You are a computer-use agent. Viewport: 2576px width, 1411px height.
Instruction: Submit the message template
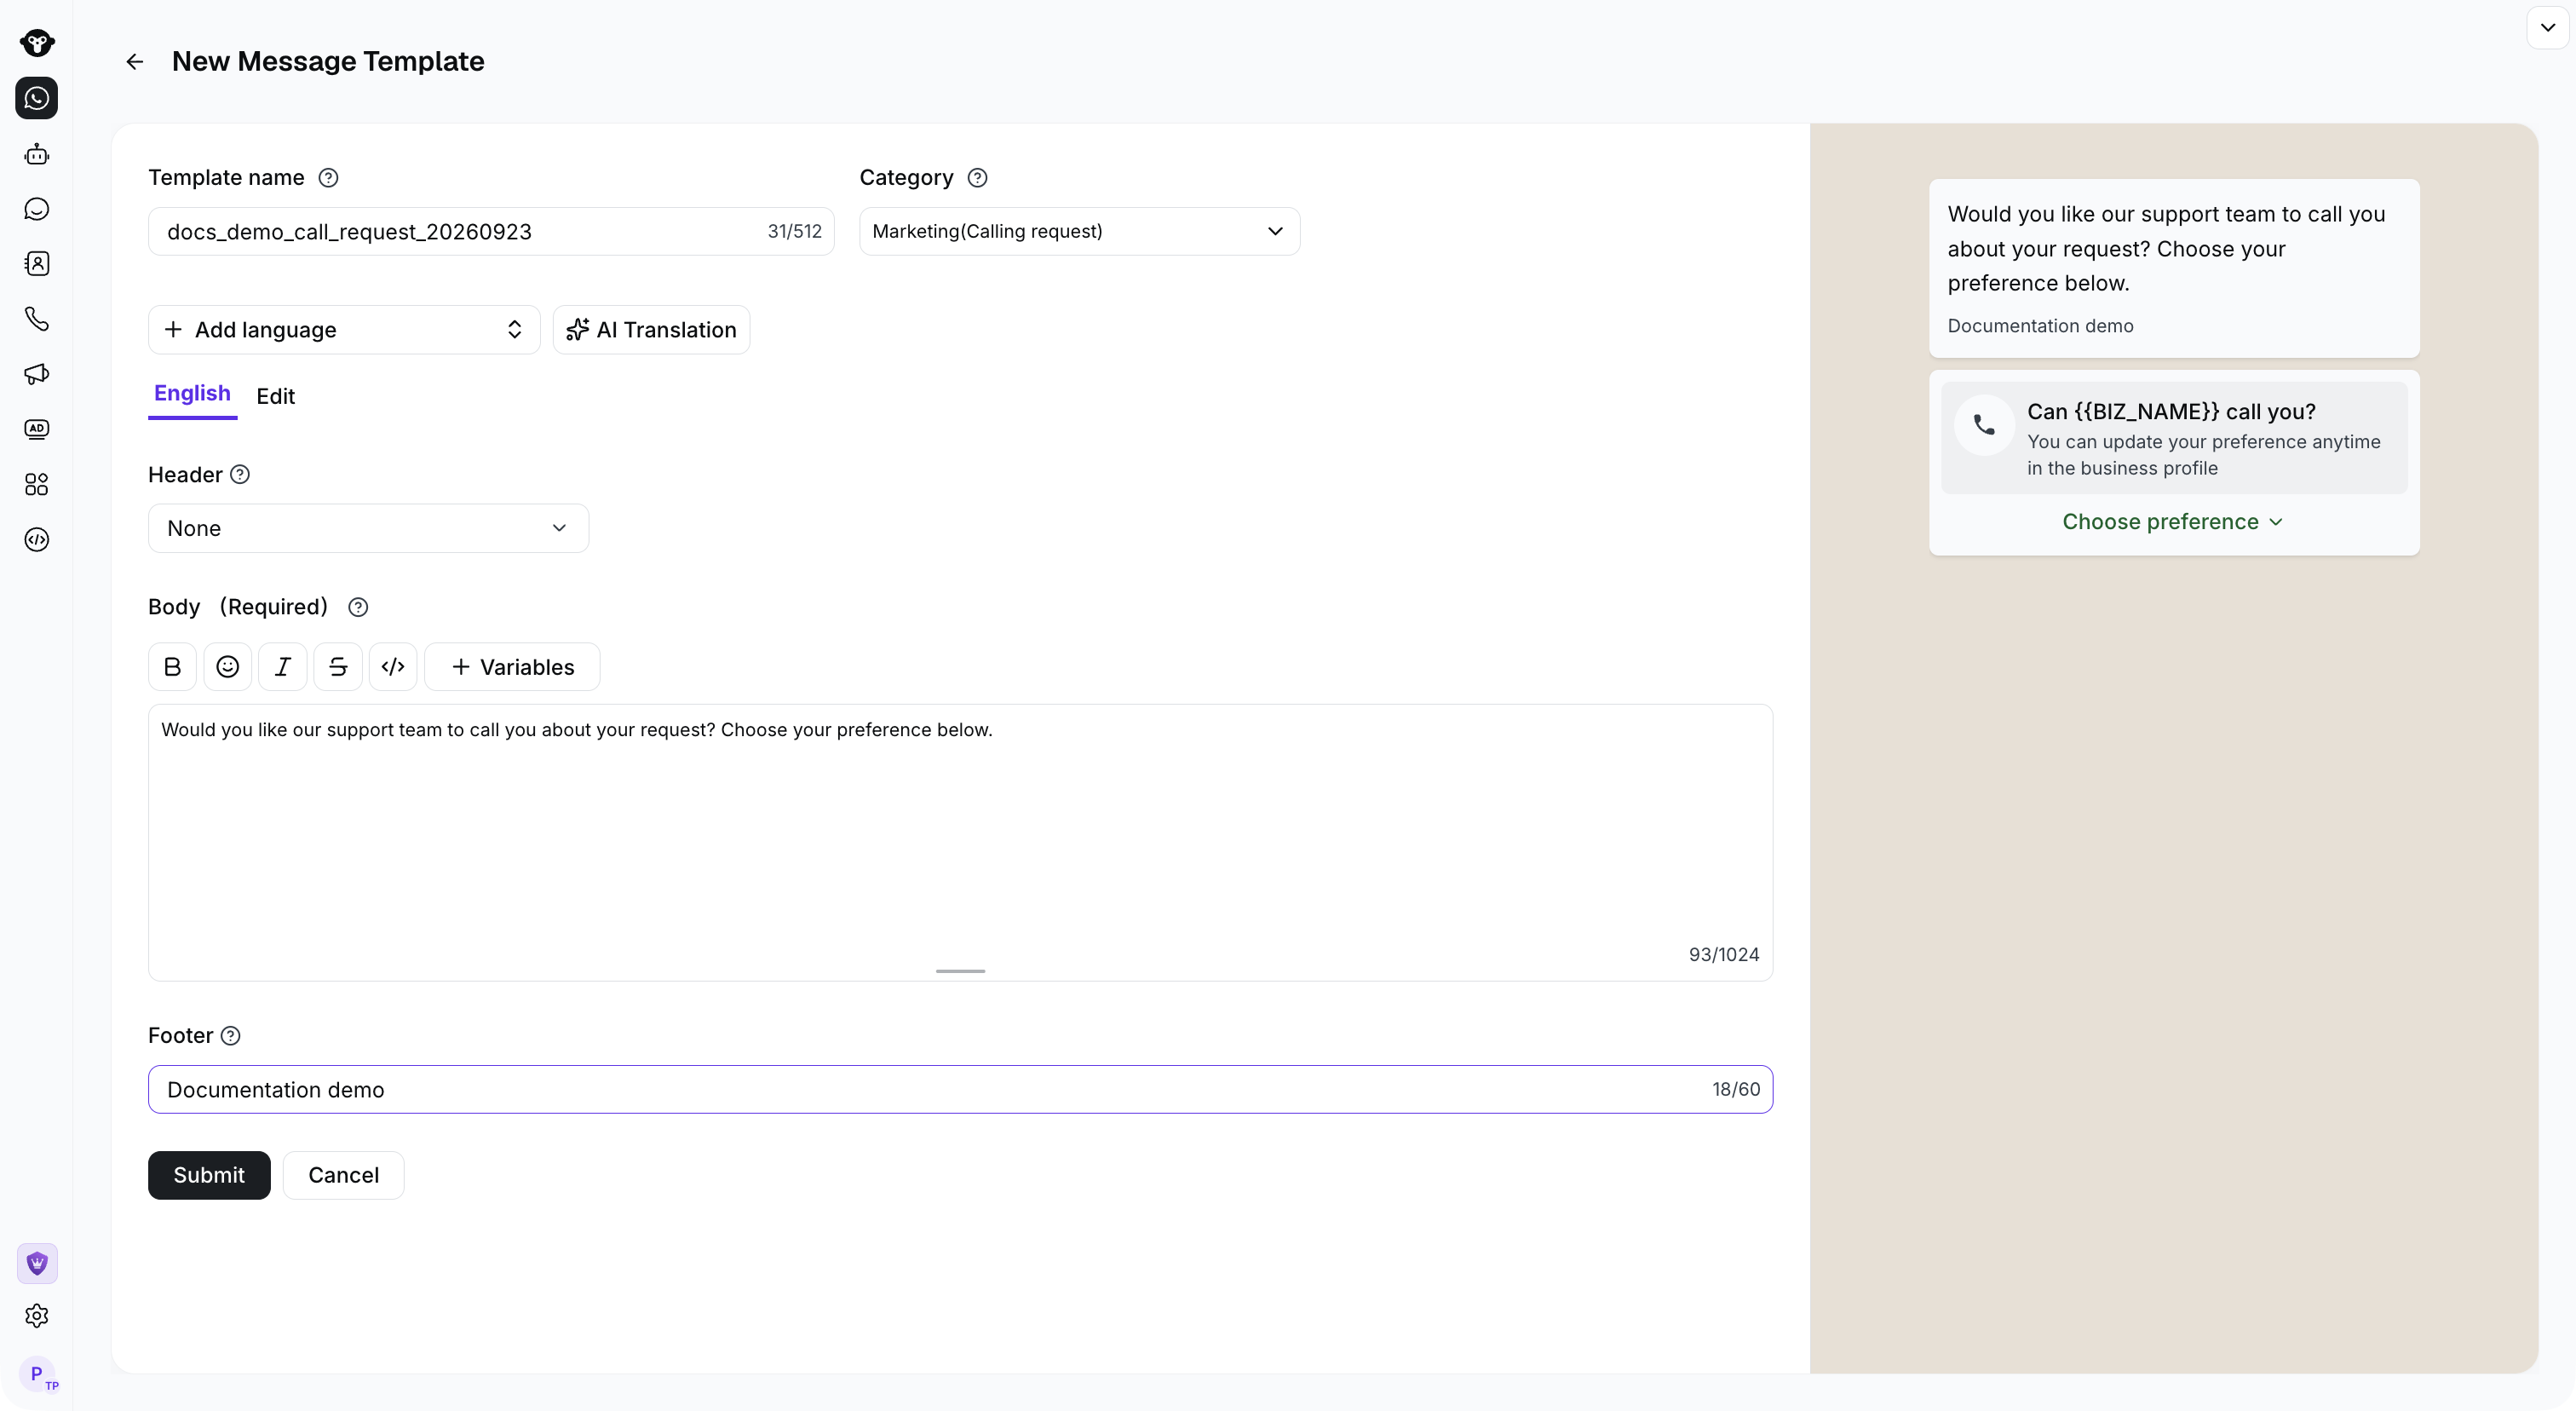[209, 1175]
